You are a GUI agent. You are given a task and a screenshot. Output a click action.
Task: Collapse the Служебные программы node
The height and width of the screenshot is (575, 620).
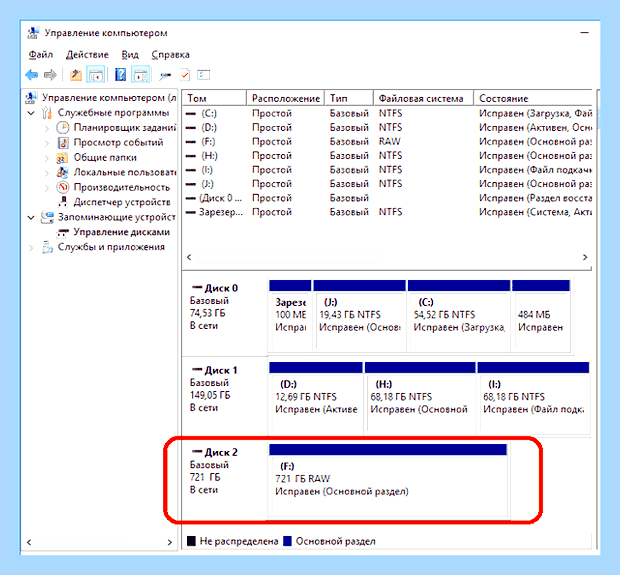[x=31, y=113]
